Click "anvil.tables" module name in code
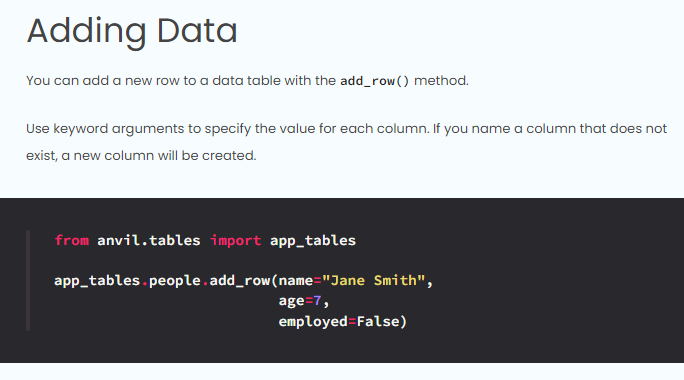684x380 pixels. pyautogui.click(x=149, y=240)
